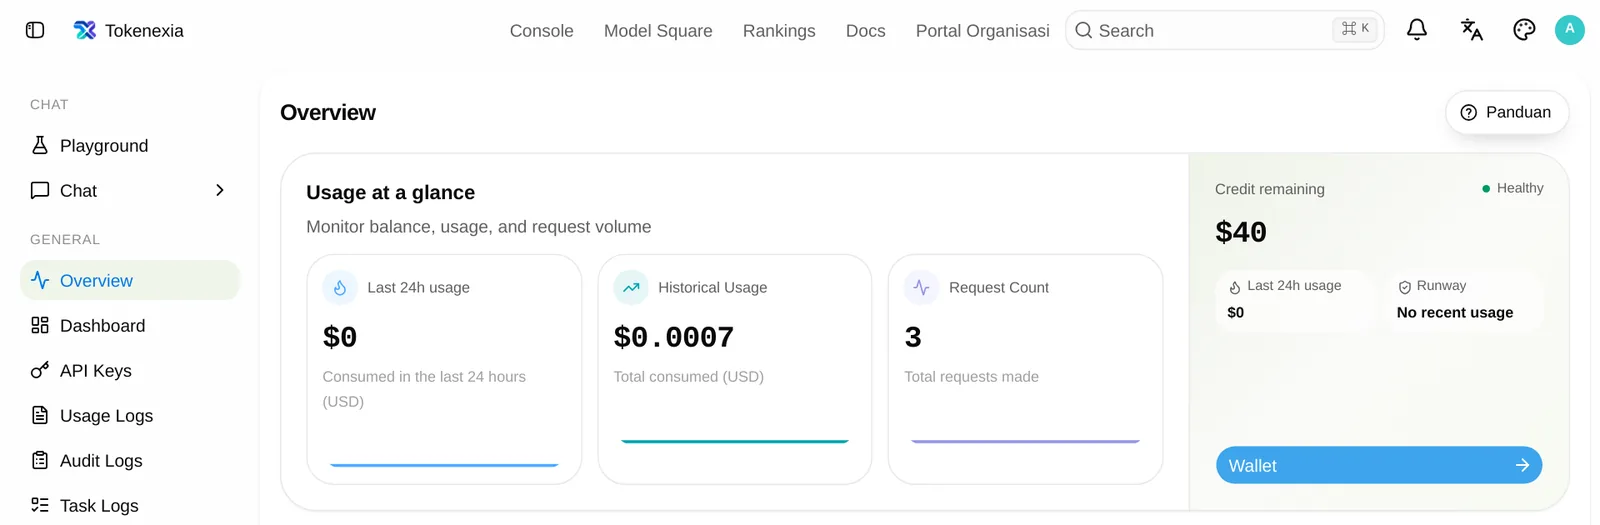This screenshot has width=1600, height=525.
Task: Click the Healthy status indicator
Action: pyautogui.click(x=1512, y=188)
